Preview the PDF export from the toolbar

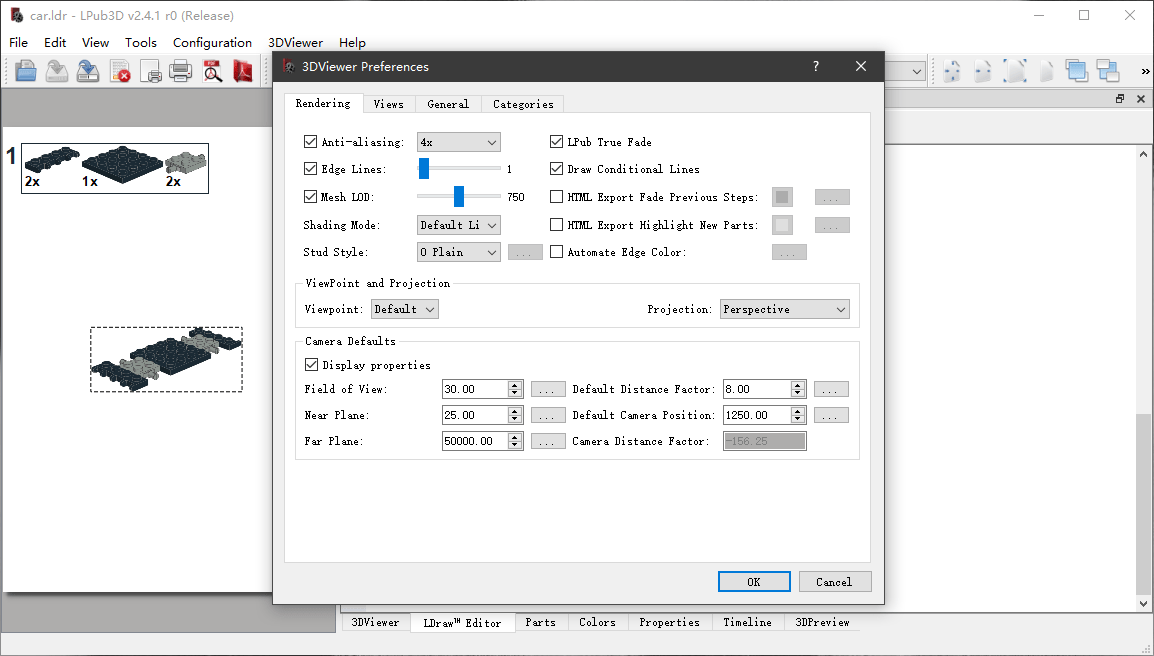point(212,71)
